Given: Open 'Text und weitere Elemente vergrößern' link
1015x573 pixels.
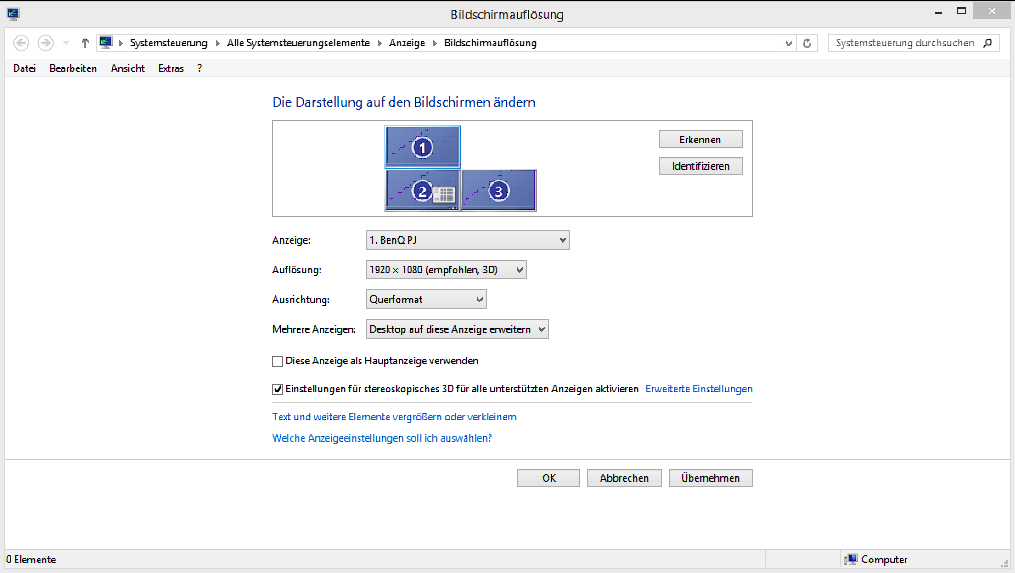Looking at the screenshot, I should click(394, 416).
